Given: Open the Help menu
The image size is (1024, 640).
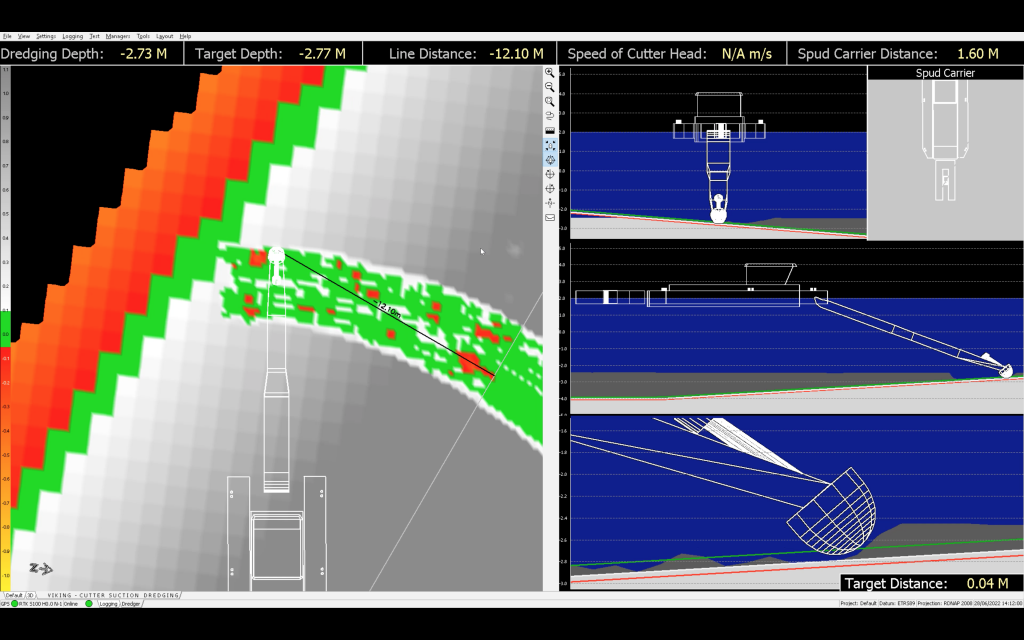Looking at the screenshot, I should [x=185, y=37].
